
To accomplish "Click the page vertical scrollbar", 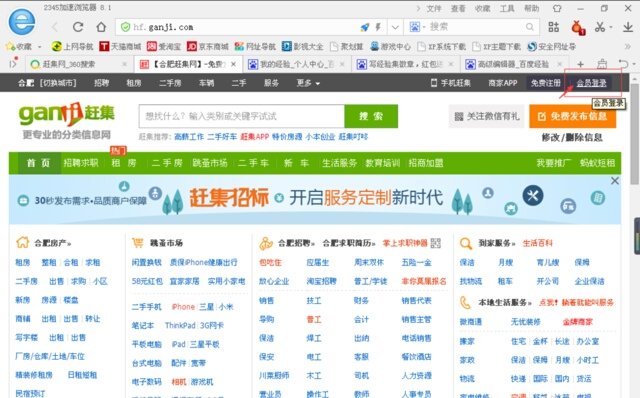I will tap(634, 135).
